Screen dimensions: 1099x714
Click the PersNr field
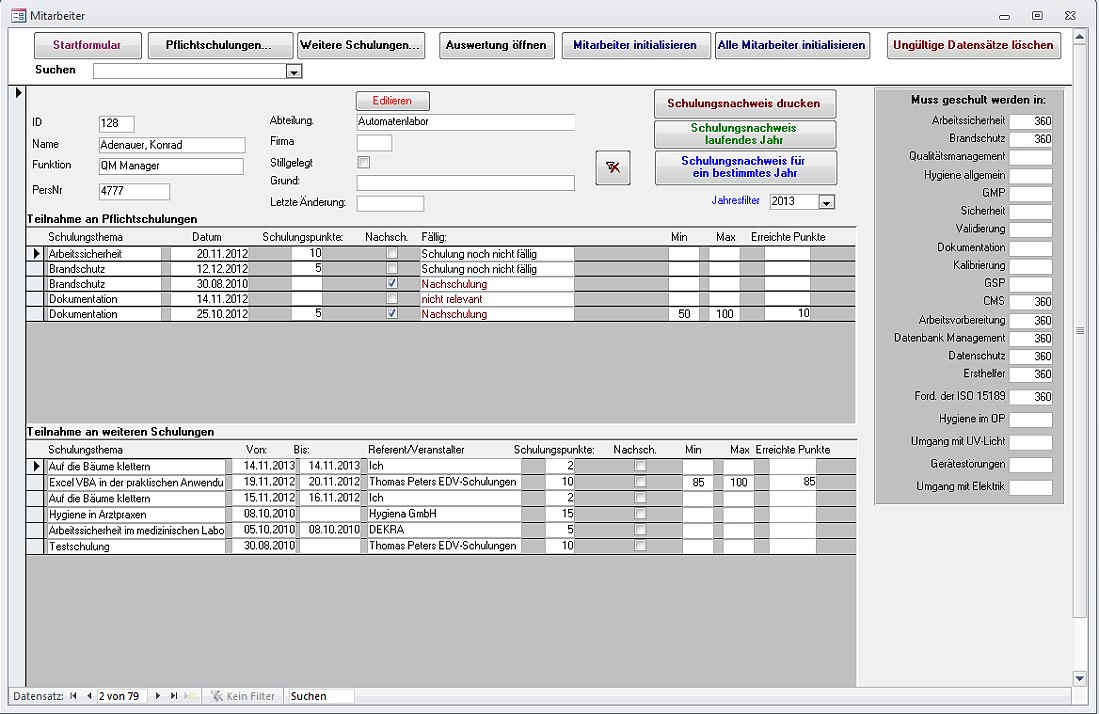coord(134,192)
